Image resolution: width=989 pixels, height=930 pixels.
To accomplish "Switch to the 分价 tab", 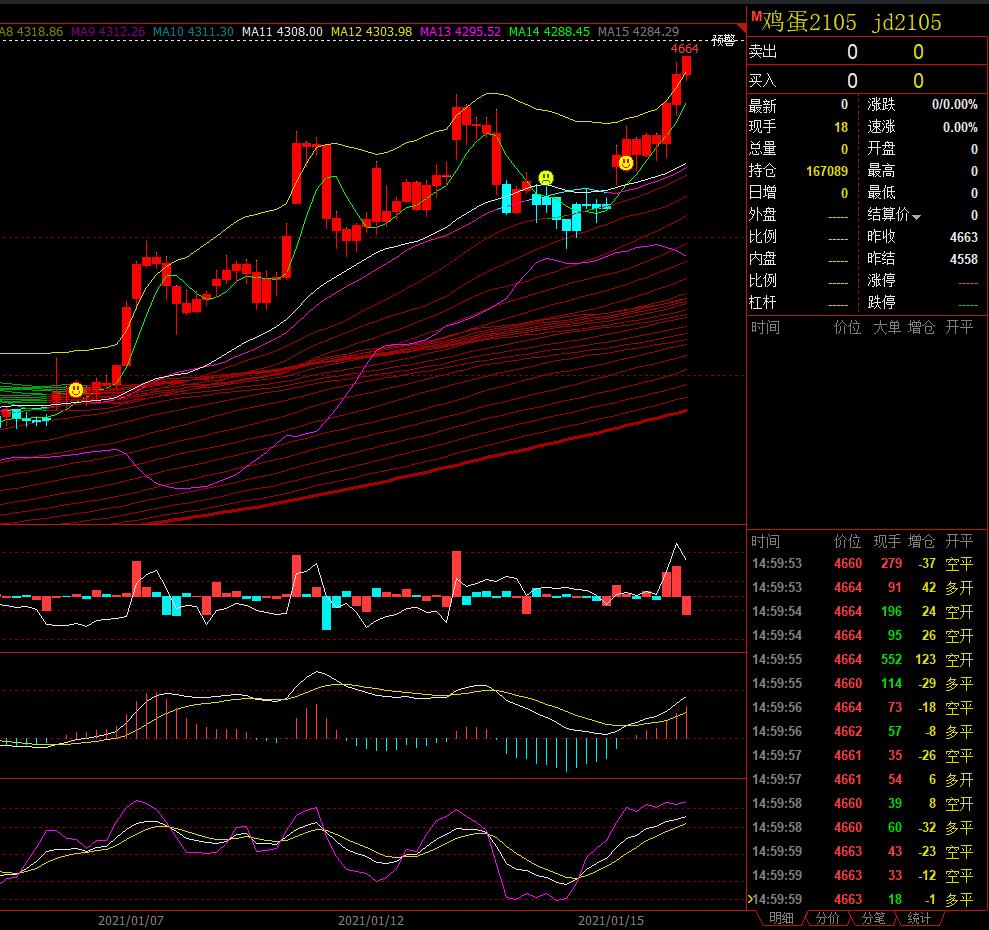I will 827,919.
